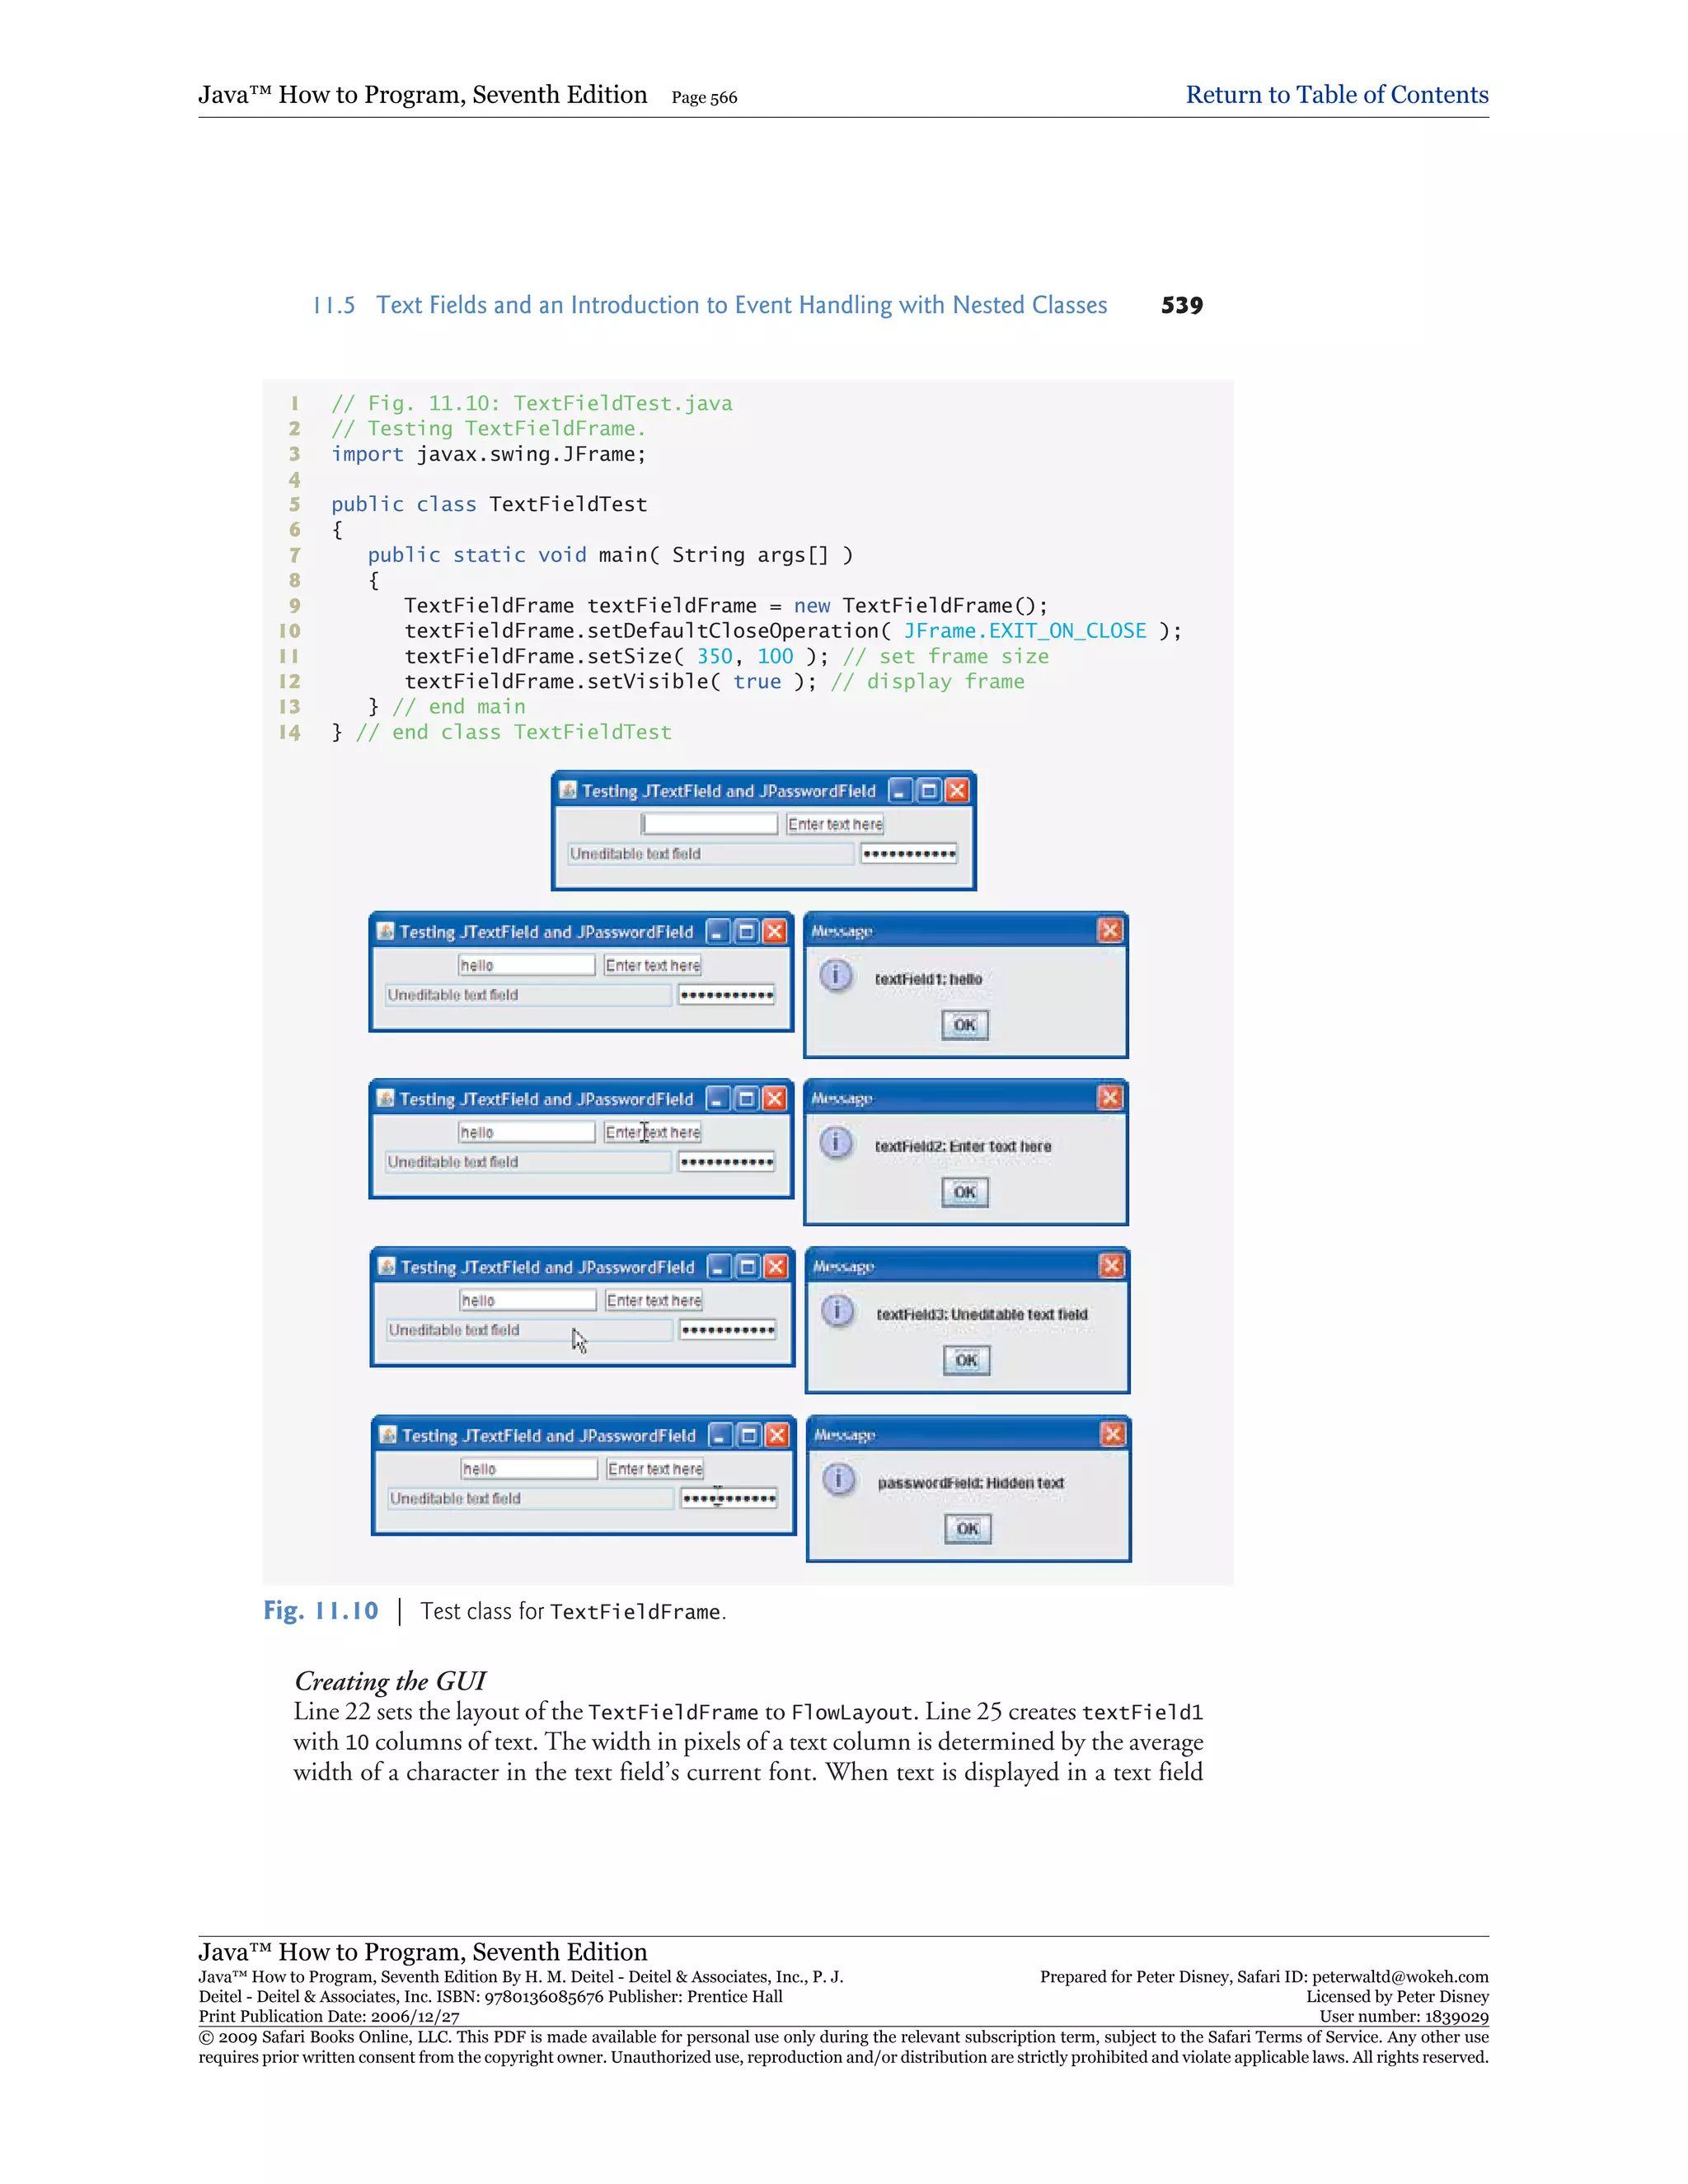Viewport: 1688px width, 2184px height.
Task: Click the Java icon in topmost window title bar
Action: click(568, 791)
